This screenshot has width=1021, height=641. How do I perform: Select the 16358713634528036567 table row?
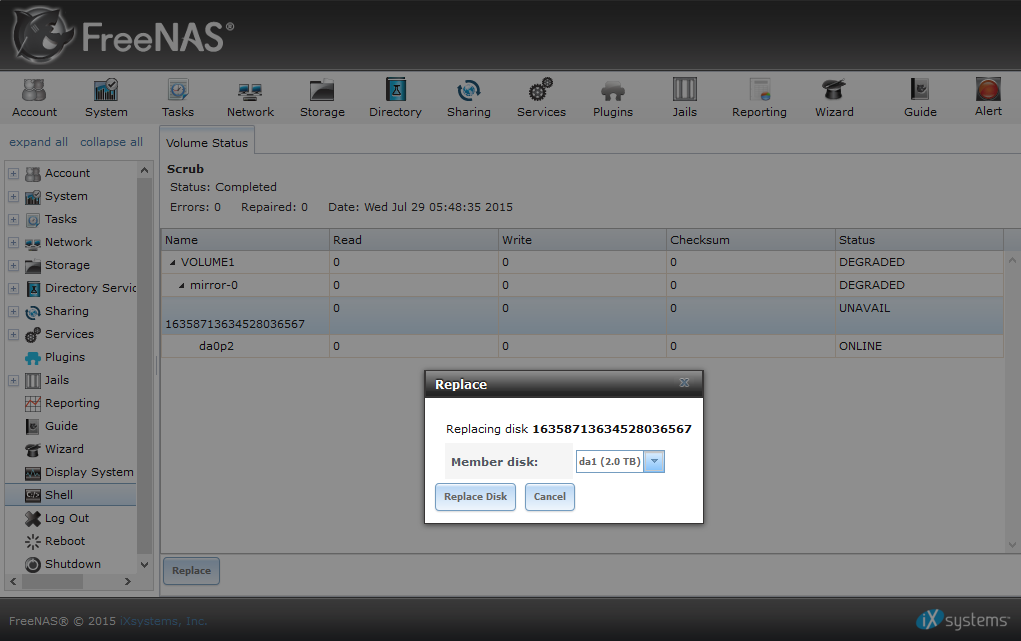pos(582,316)
